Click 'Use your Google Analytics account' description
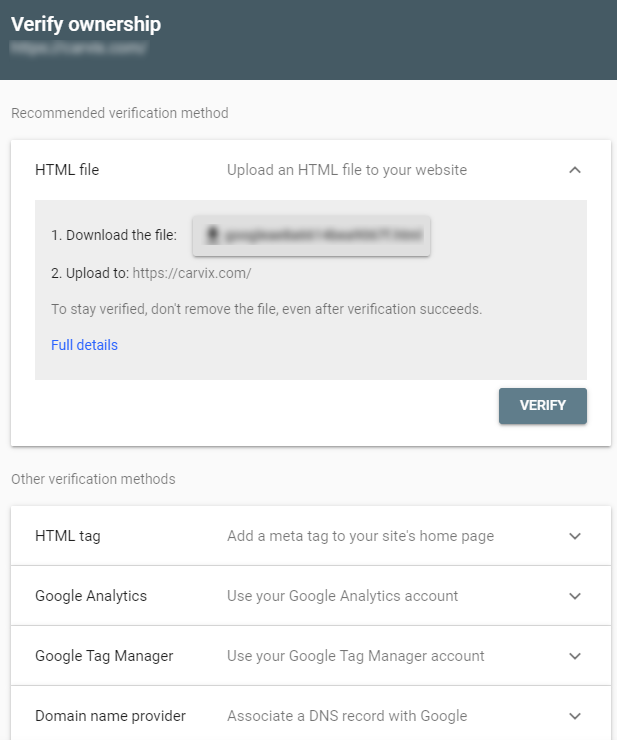Viewport: 617px width, 740px height. coord(342,596)
